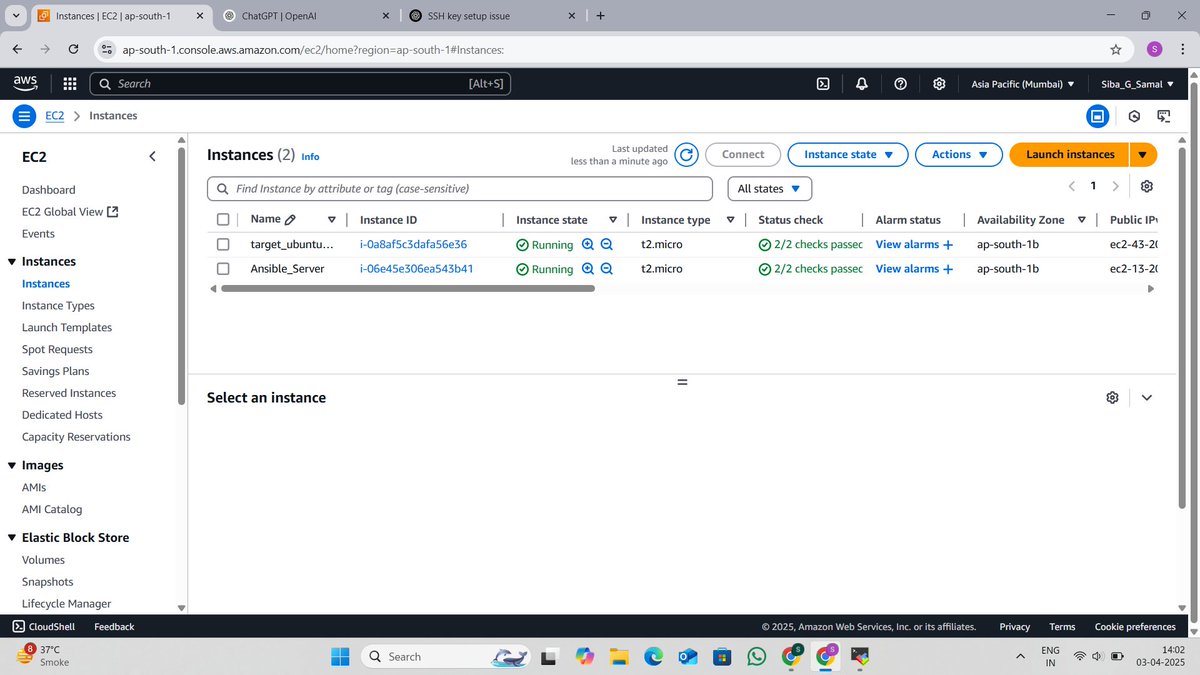Open Microsoft Edge from taskbar
This screenshot has height=675, width=1200.
pyautogui.click(x=653, y=656)
